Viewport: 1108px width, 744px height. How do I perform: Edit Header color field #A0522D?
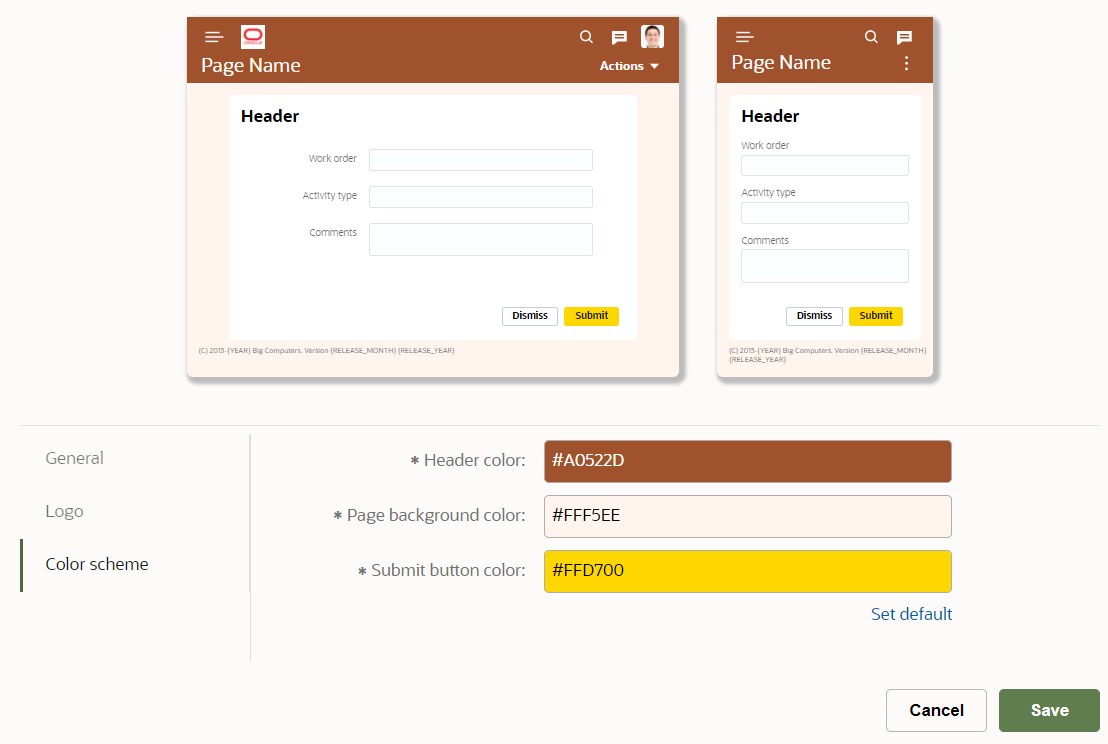tap(748, 461)
